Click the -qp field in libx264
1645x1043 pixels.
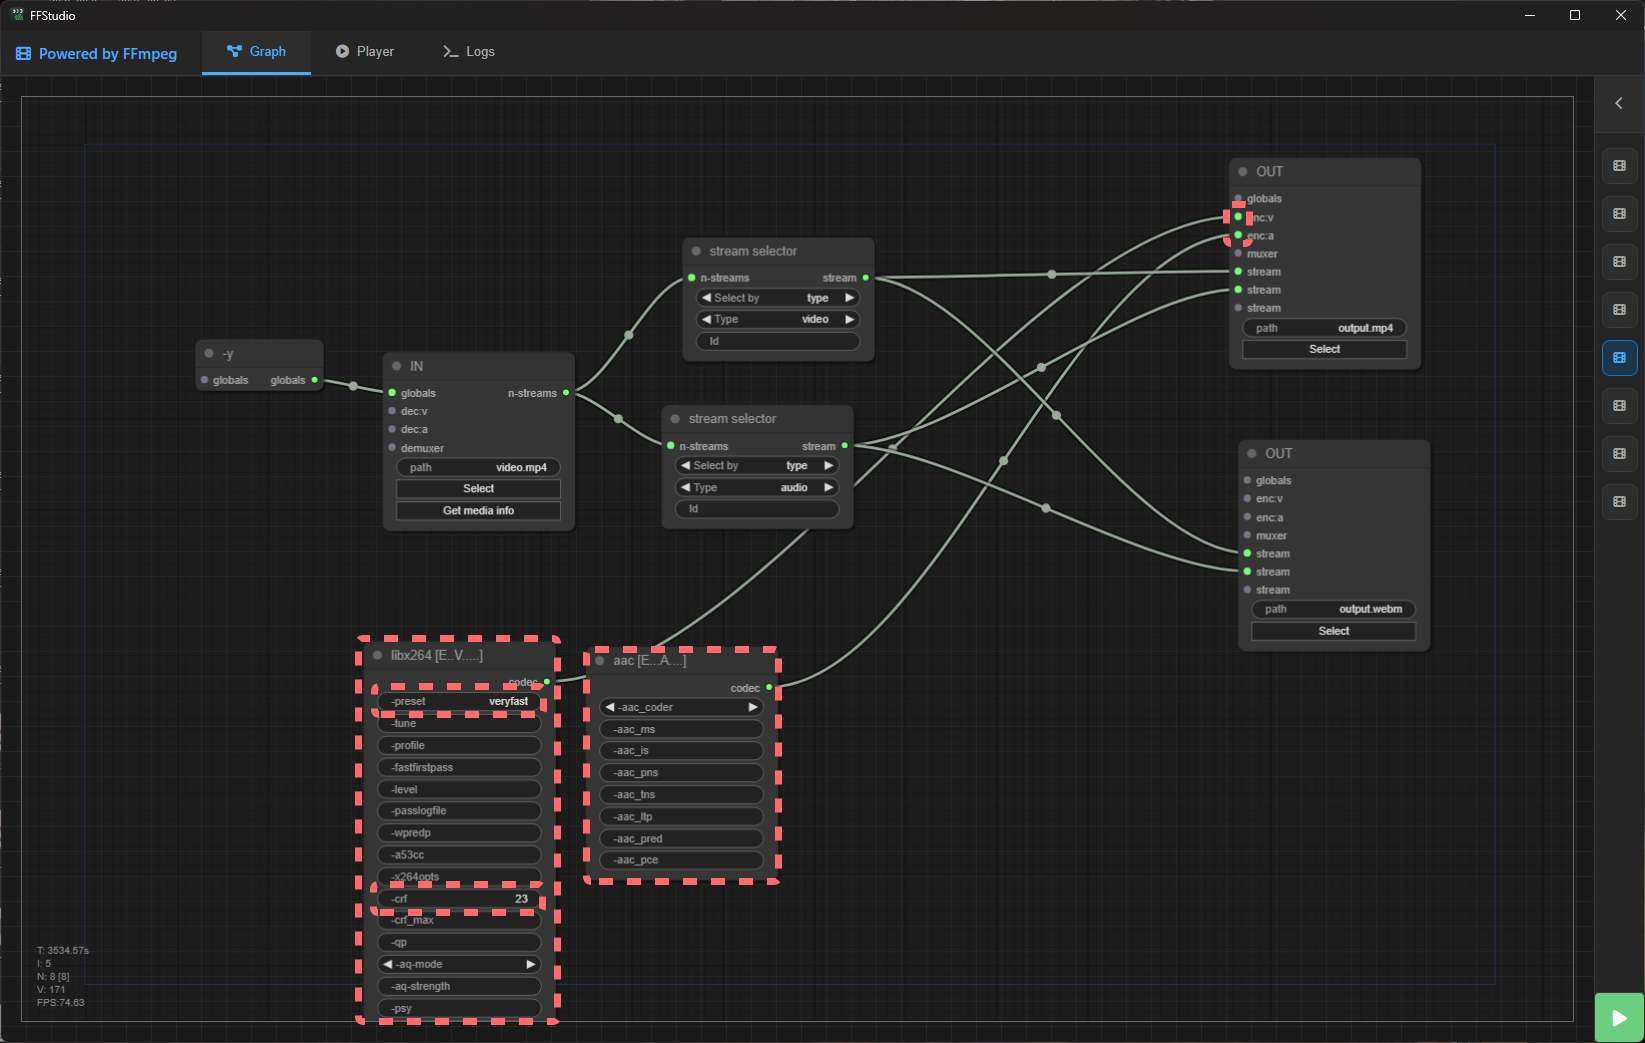coord(459,942)
